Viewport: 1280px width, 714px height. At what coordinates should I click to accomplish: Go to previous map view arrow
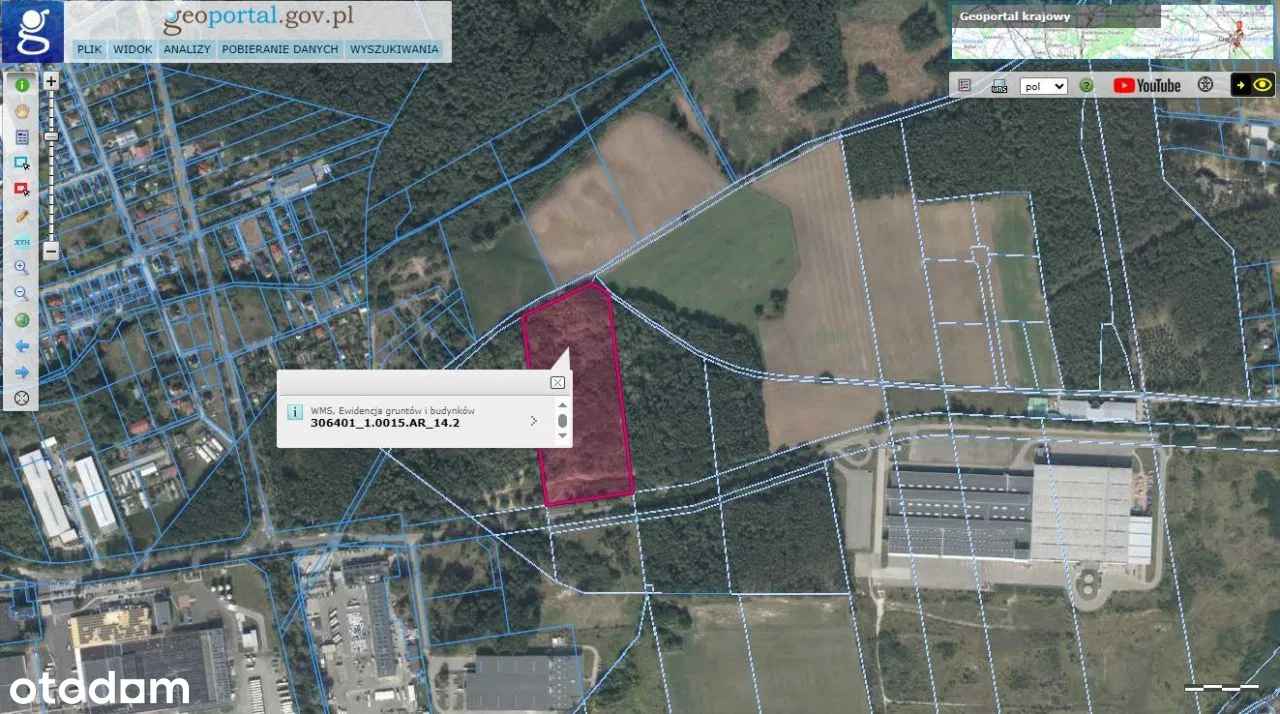21,346
